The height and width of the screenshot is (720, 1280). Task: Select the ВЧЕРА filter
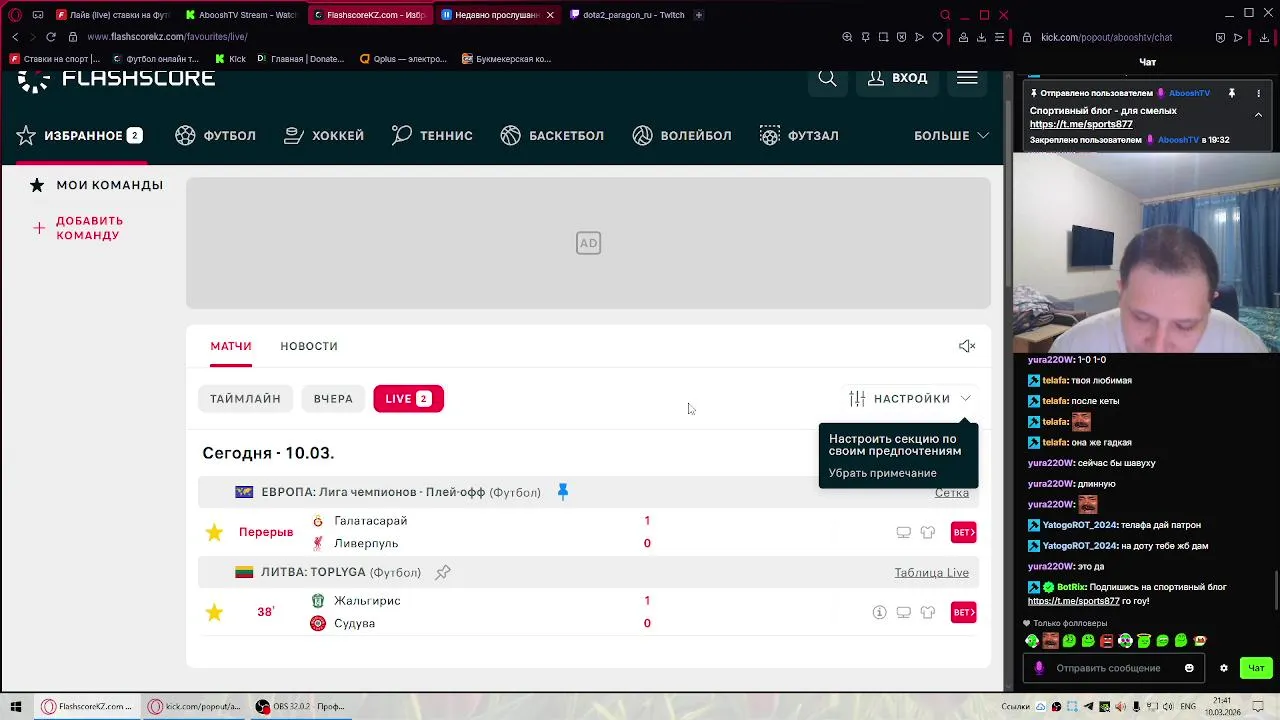point(333,399)
